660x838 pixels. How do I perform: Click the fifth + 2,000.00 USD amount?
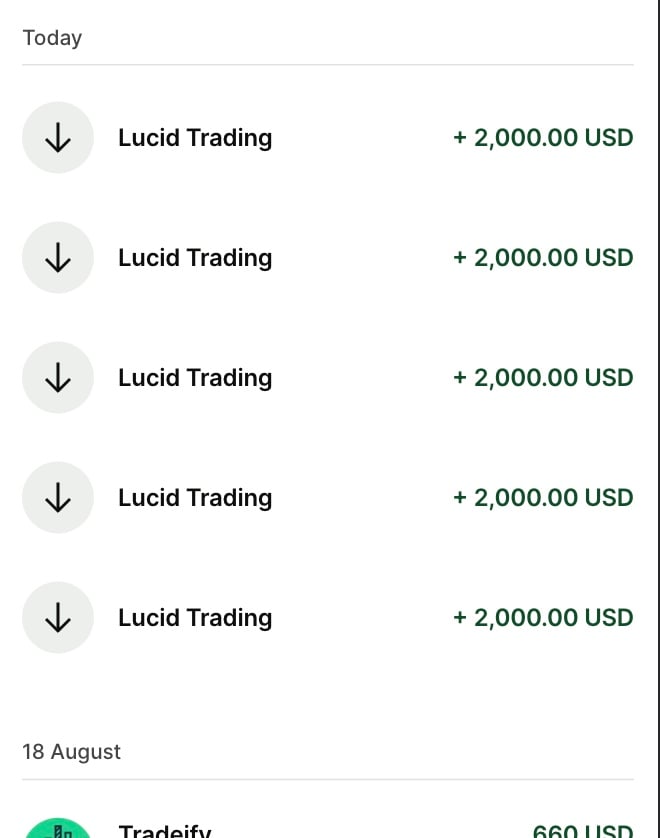543,618
